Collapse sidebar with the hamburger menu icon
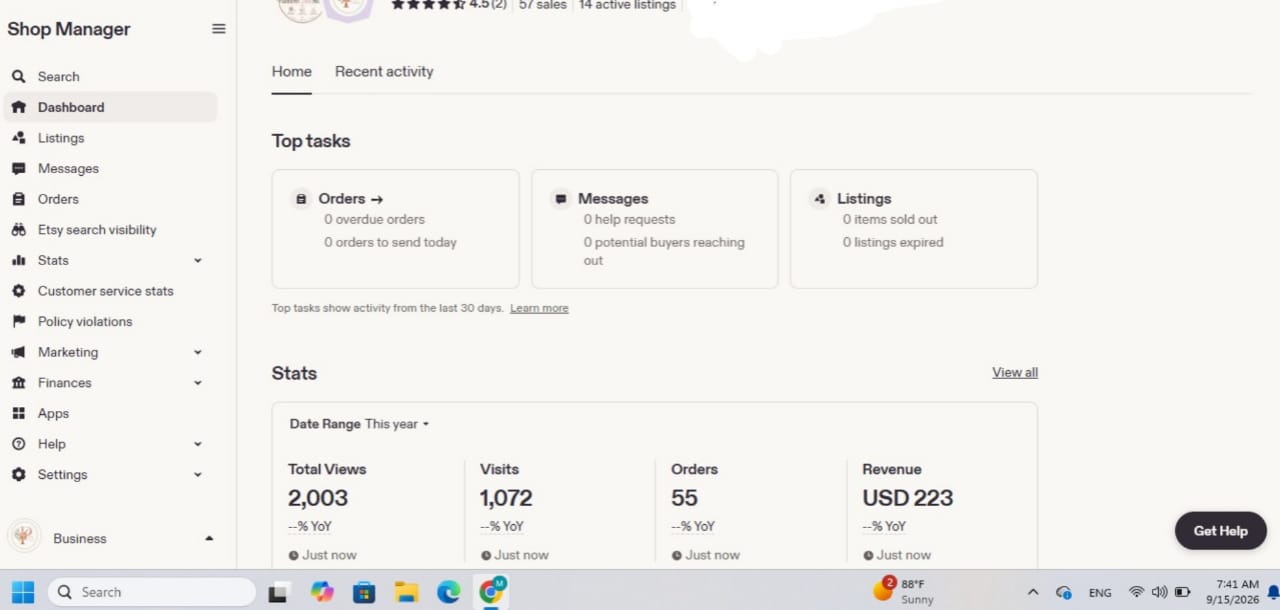 219,29
